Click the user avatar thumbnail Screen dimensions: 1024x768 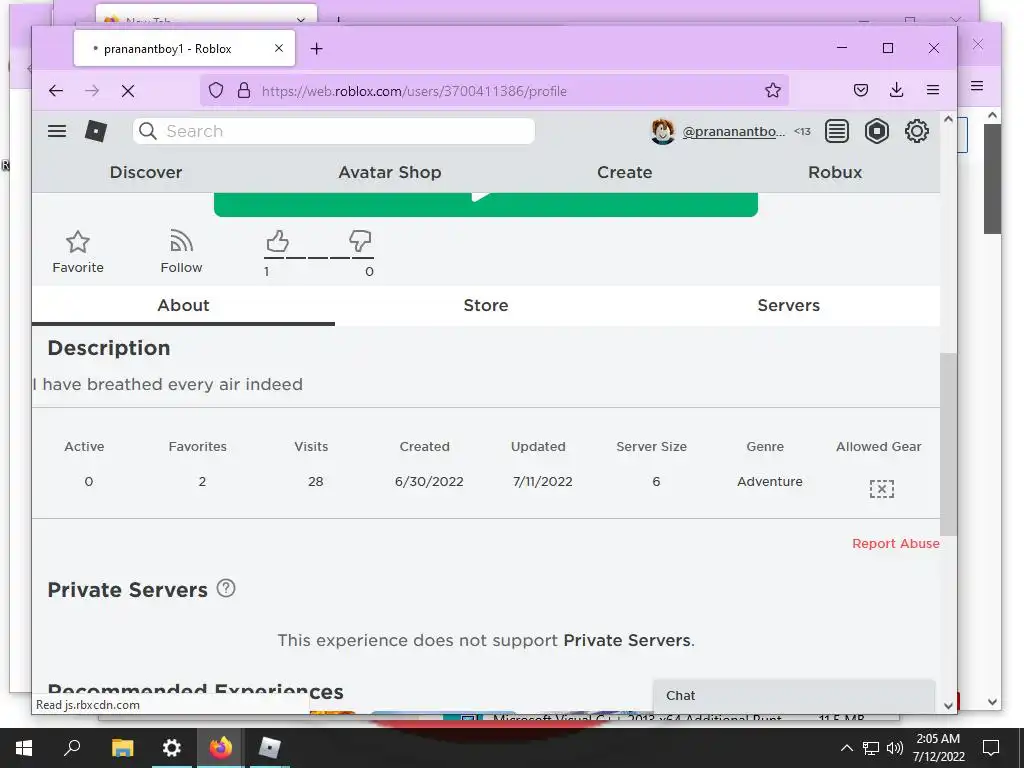[x=663, y=131]
